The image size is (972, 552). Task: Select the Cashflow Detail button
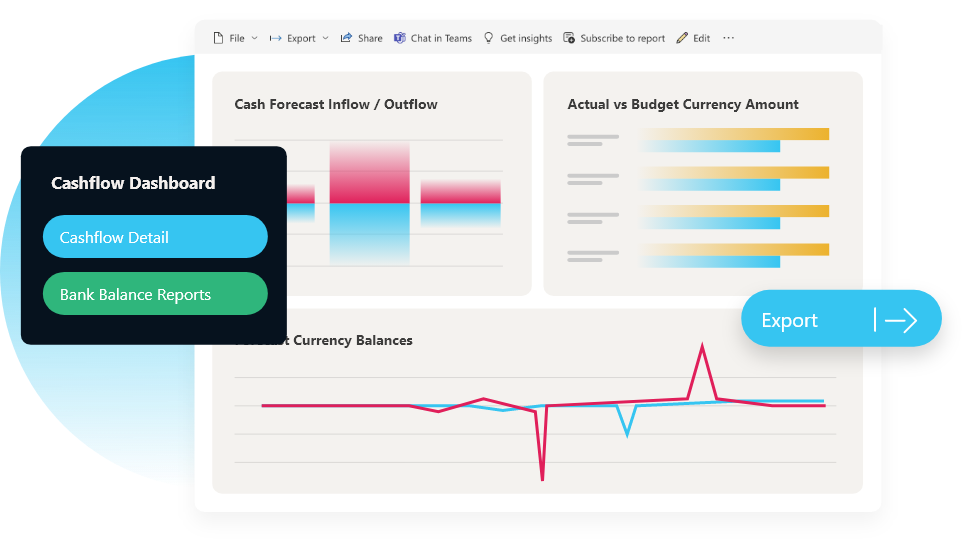[155, 237]
